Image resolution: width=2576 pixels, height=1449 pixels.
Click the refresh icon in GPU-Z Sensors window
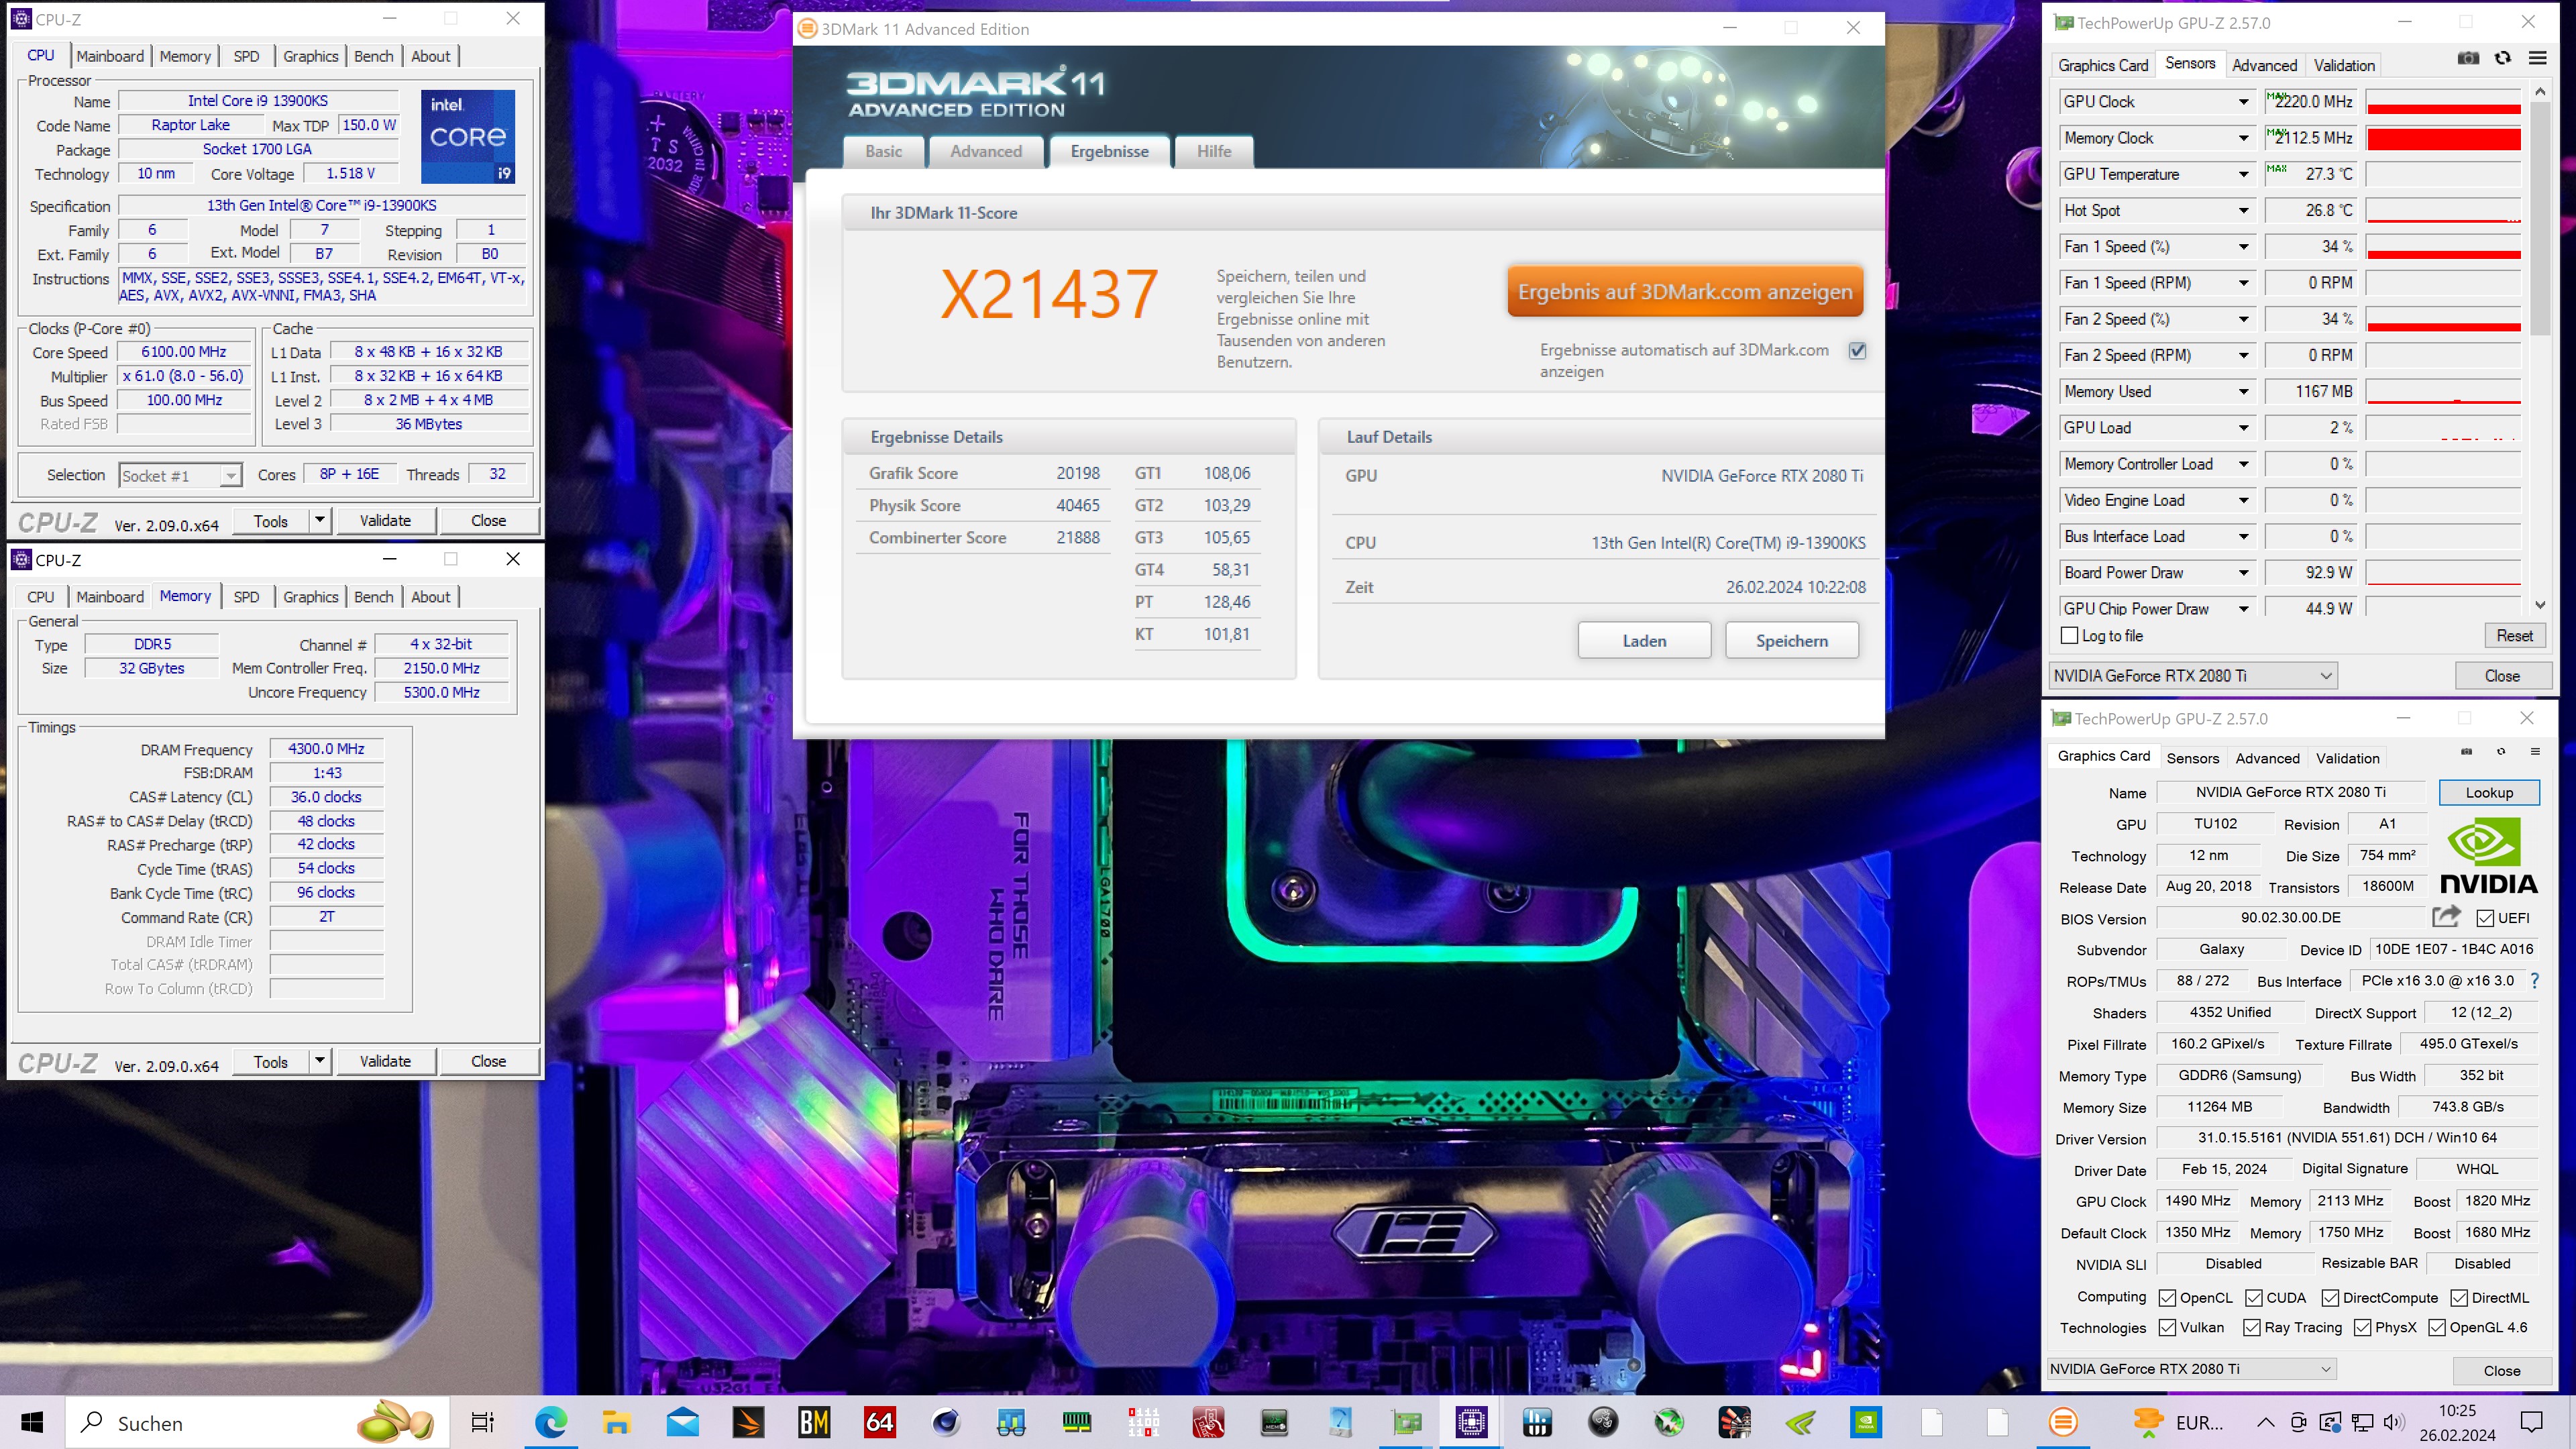click(x=2503, y=58)
